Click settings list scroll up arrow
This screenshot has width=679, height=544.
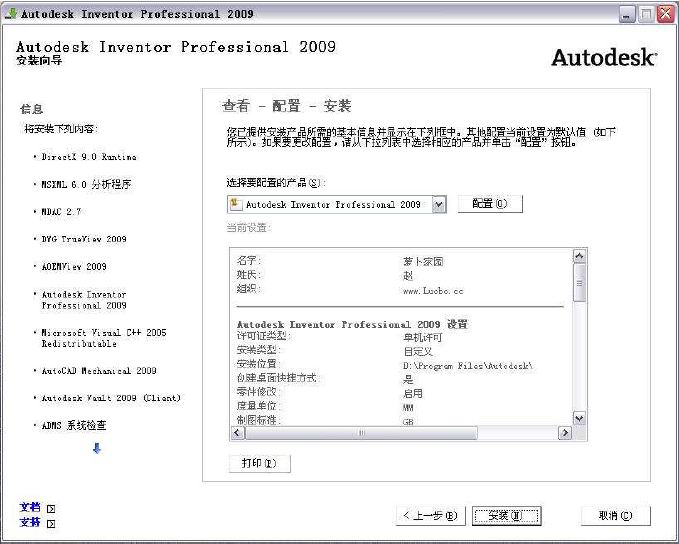pyautogui.click(x=579, y=256)
